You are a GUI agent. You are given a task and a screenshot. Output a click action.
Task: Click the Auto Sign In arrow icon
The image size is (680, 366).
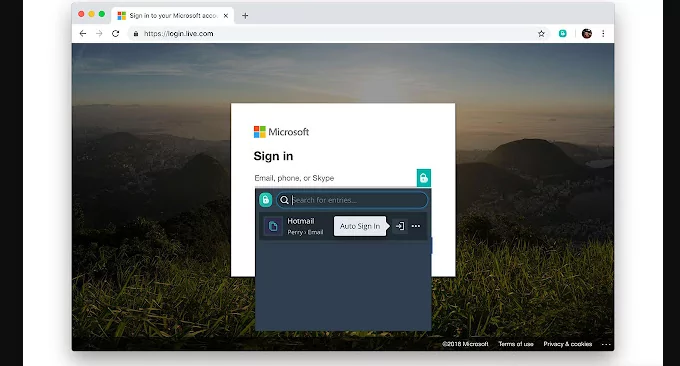(400, 226)
